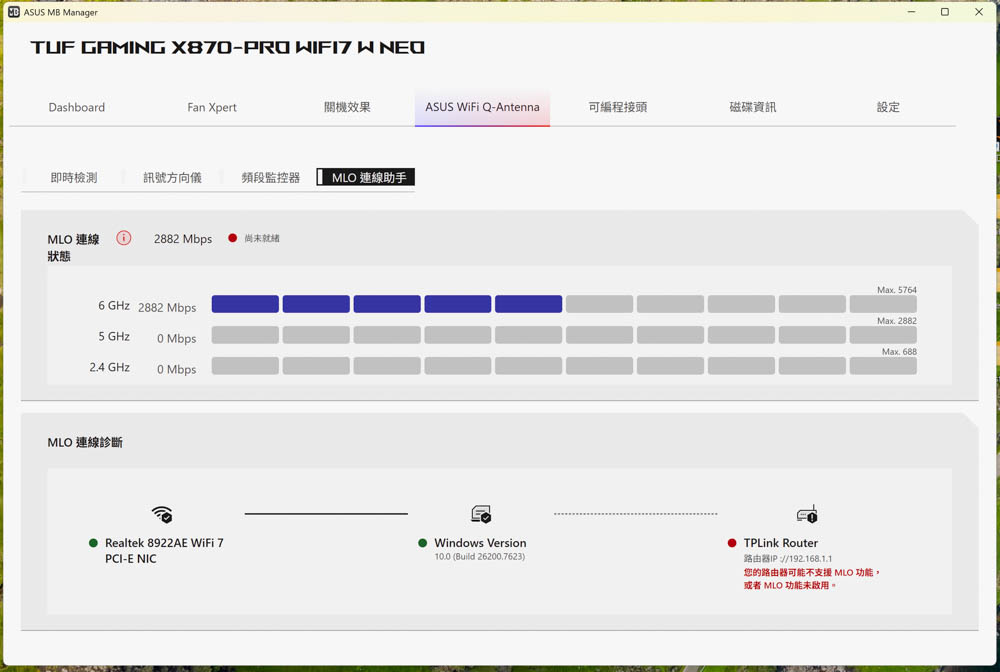
Task: Switch to the Fan Xpert tab
Action: (x=212, y=107)
